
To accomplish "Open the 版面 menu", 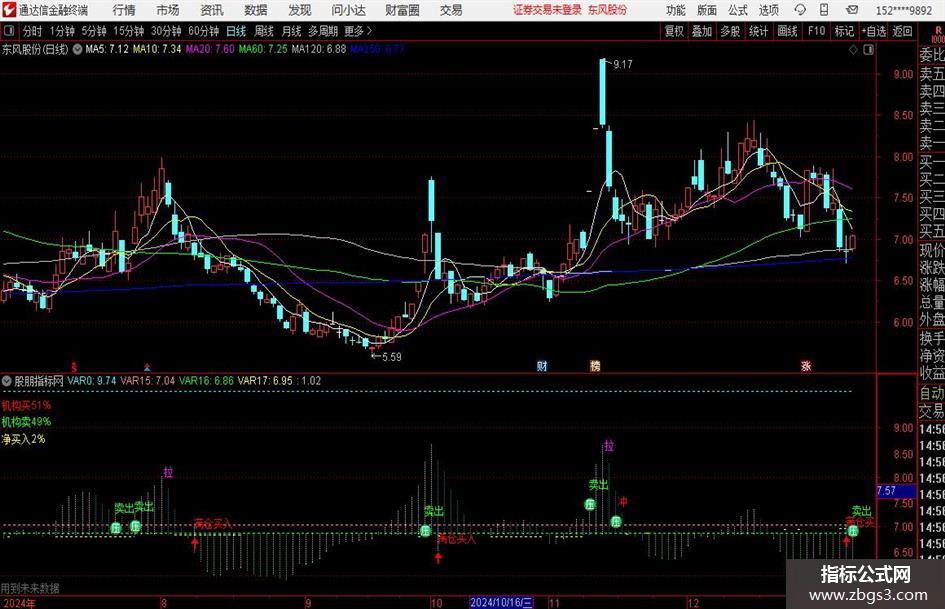I will (x=707, y=10).
